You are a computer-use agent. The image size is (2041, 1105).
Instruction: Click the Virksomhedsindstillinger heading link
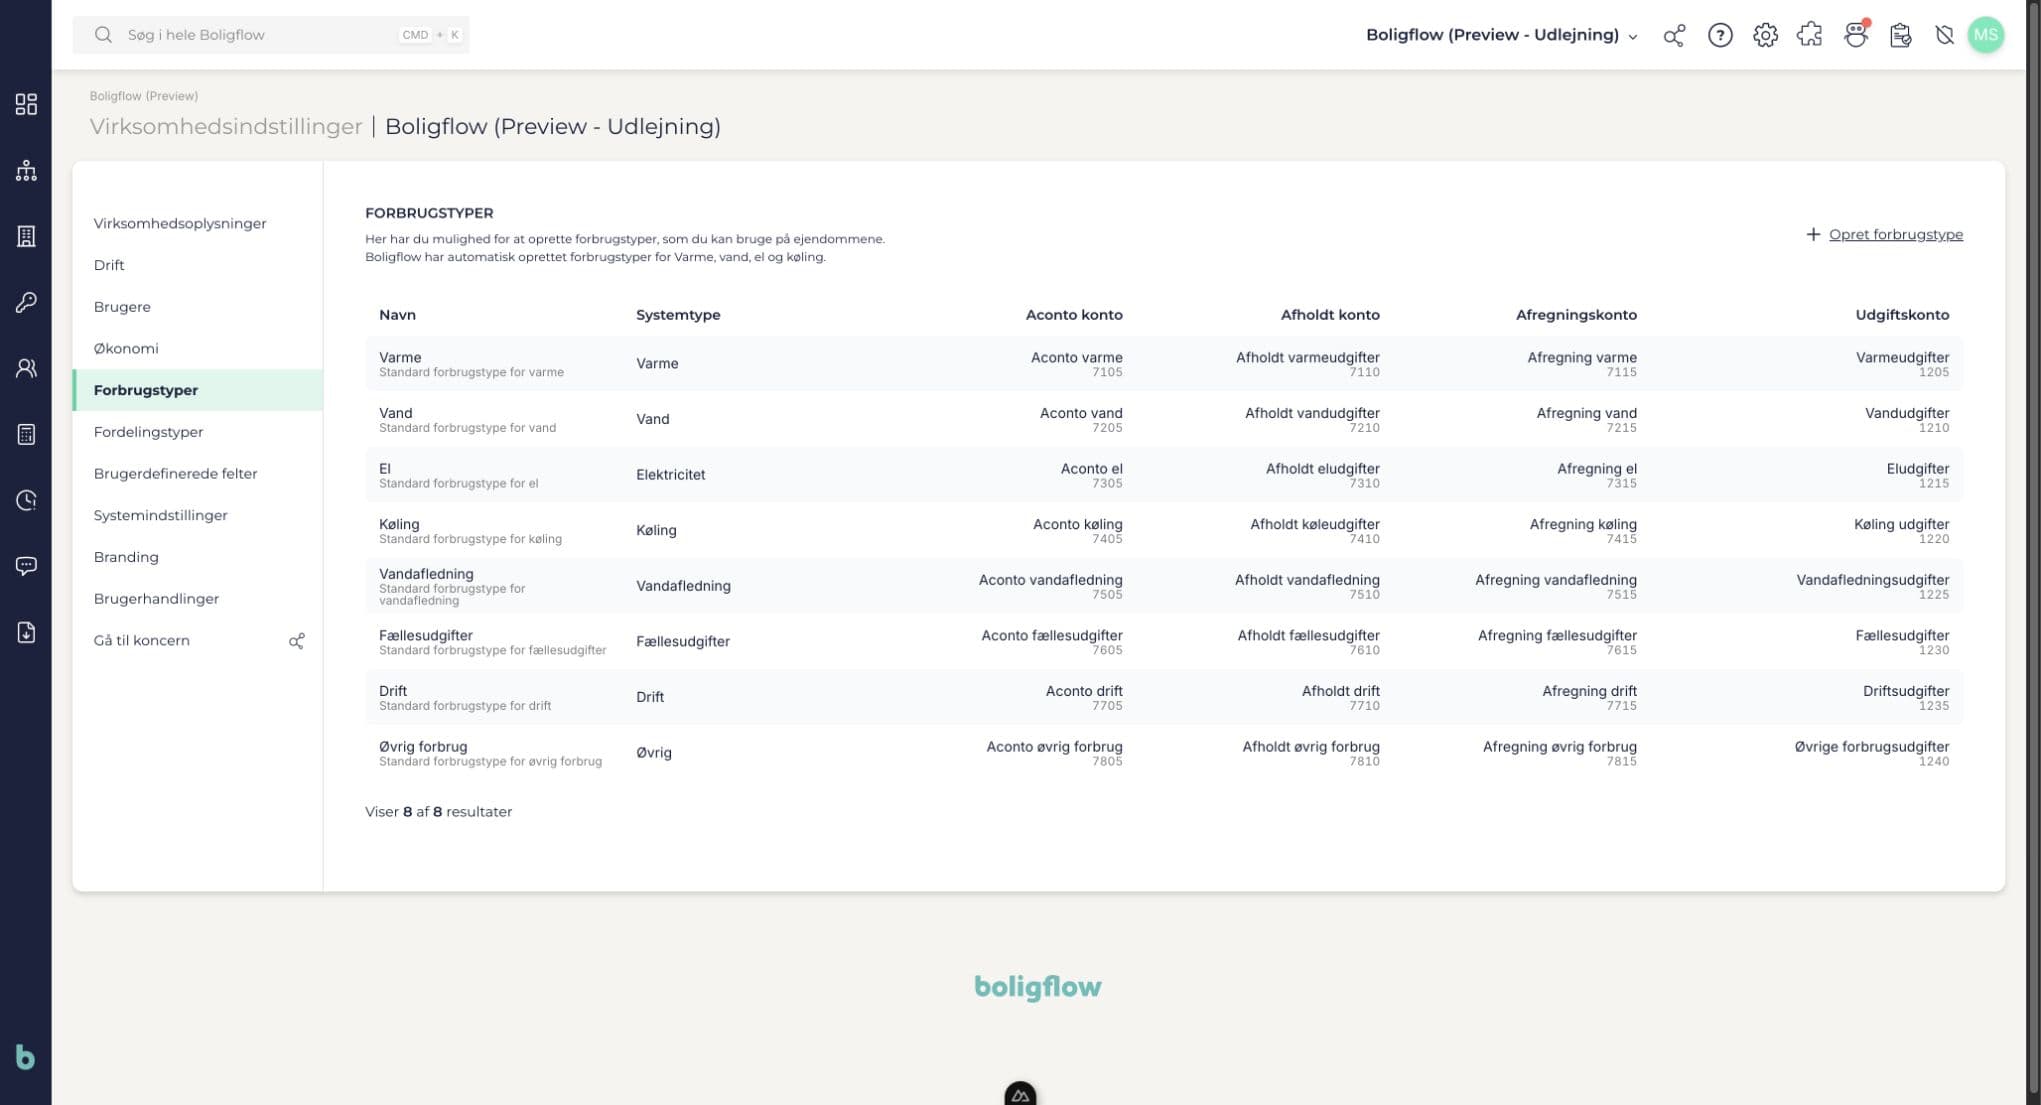tap(226, 126)
